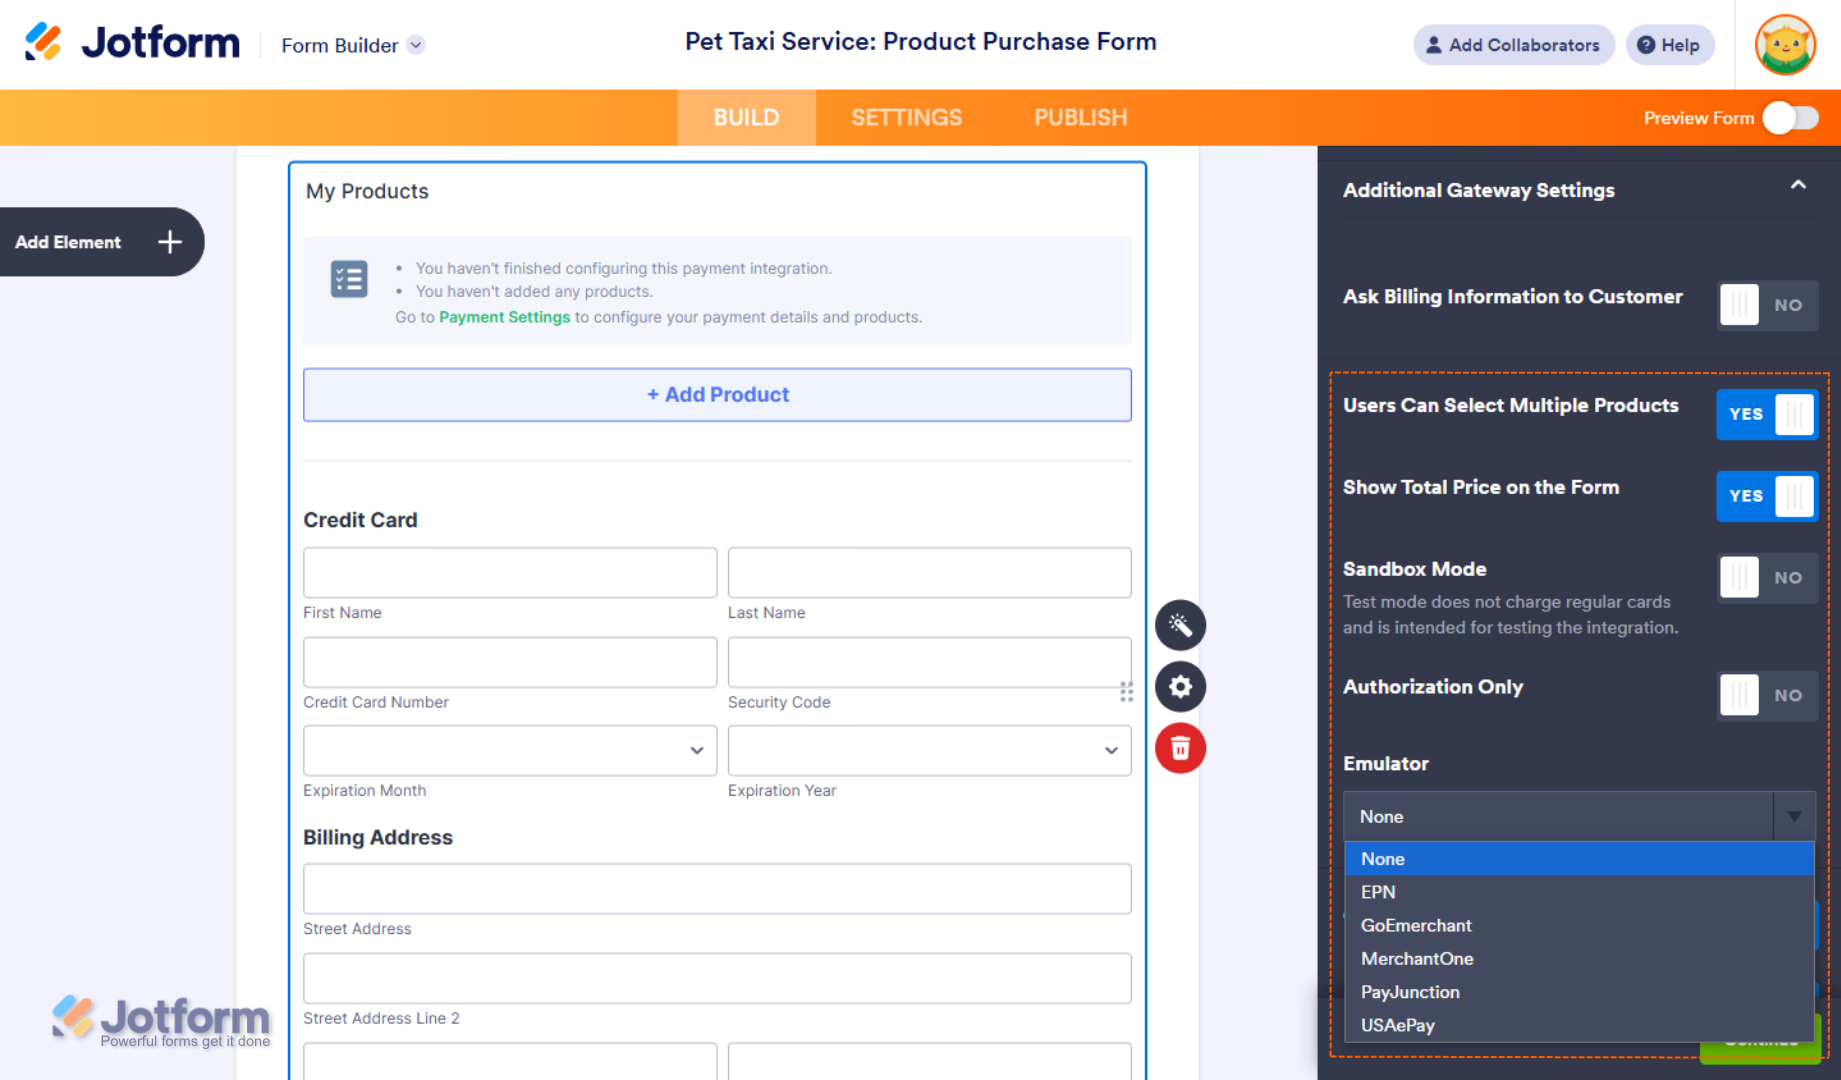Click the user avatar icon
1841x1080 pixels.
click(x=1784, y=45)
